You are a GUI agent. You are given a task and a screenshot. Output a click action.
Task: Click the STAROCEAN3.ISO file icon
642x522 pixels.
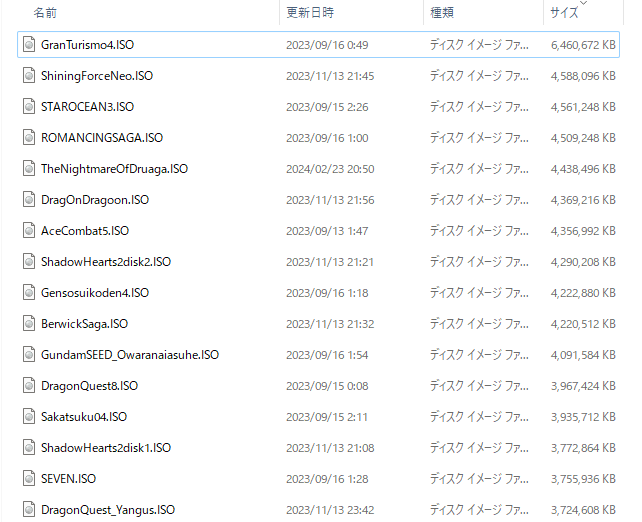tap(31, 107)
